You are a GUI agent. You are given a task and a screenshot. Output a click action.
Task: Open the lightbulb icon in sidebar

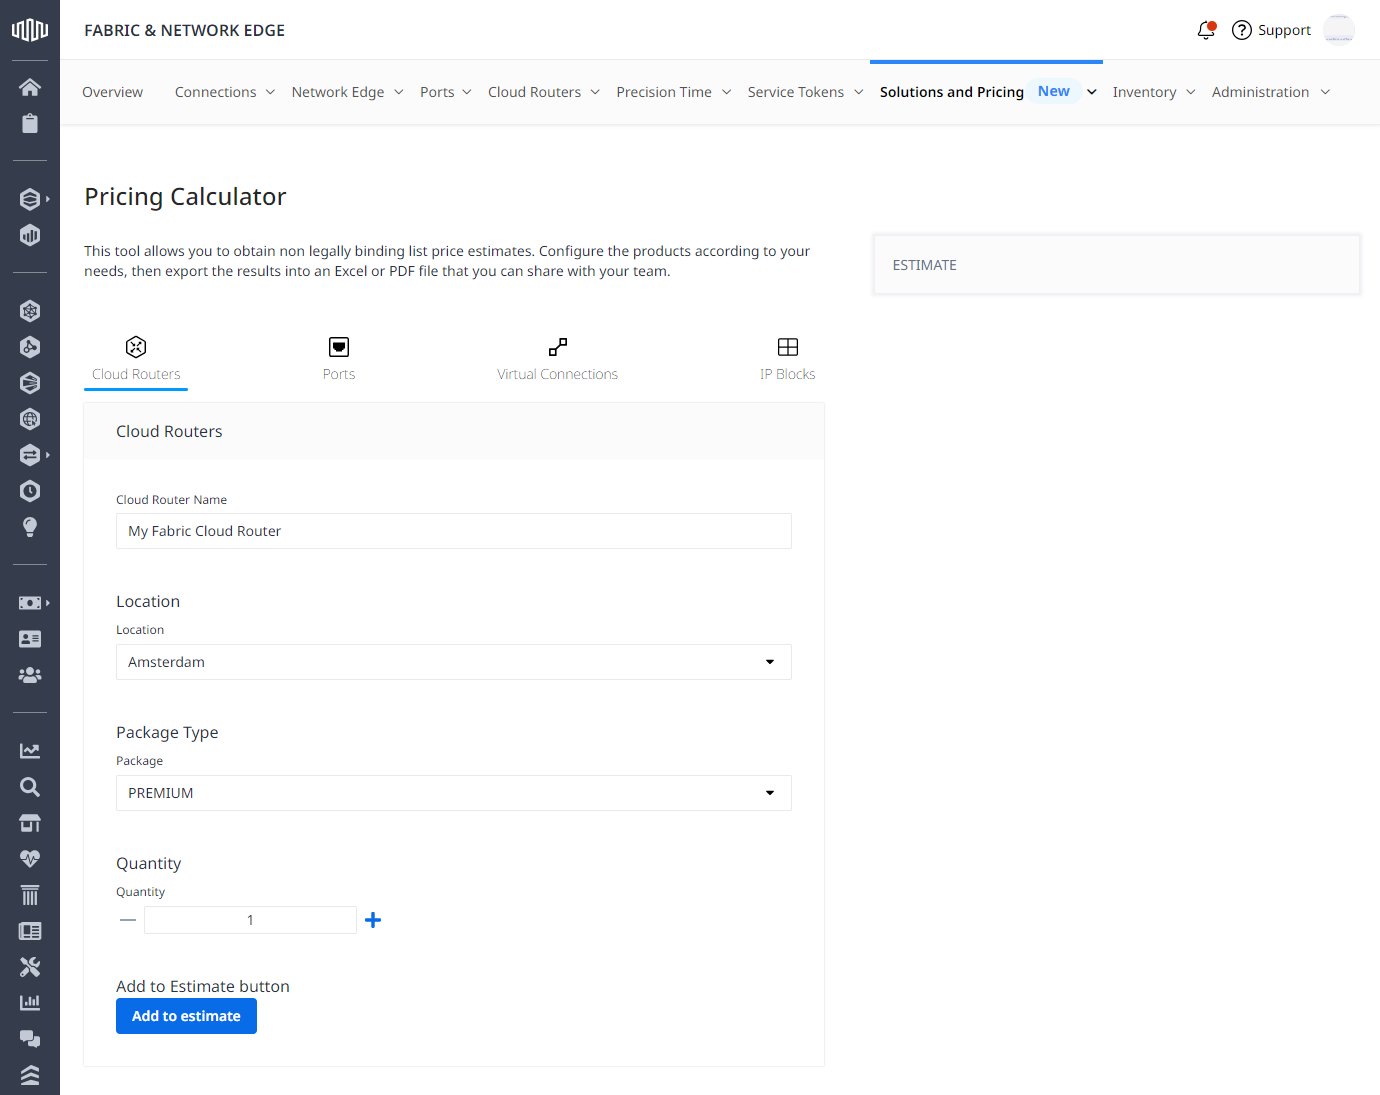point(30,527)
